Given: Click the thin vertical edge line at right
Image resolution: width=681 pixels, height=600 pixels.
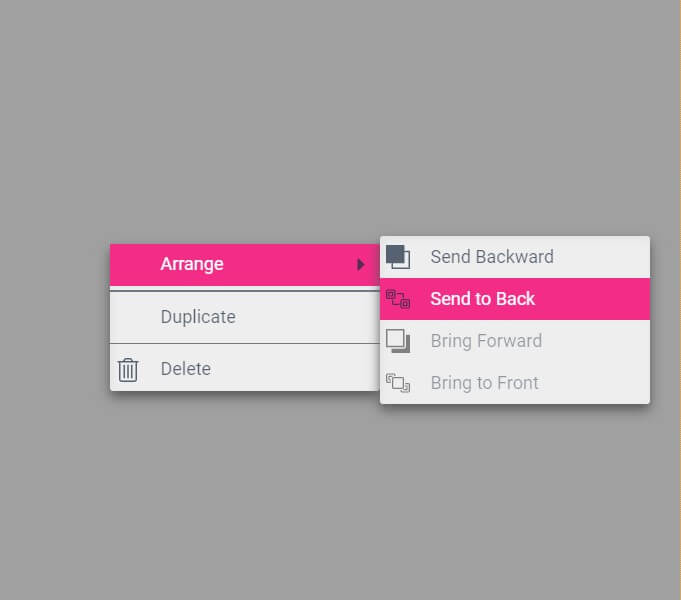Looking at the screenshot, I should (x=679, y=300).
